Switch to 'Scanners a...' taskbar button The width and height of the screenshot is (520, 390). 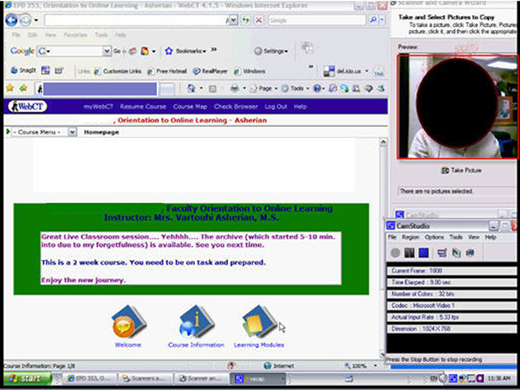point(146,379)
